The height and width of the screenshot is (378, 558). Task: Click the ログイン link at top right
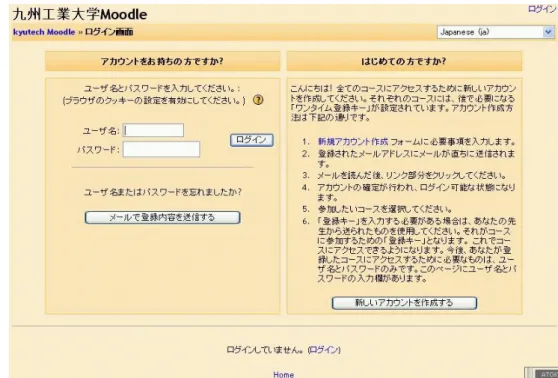coord(542,9)
